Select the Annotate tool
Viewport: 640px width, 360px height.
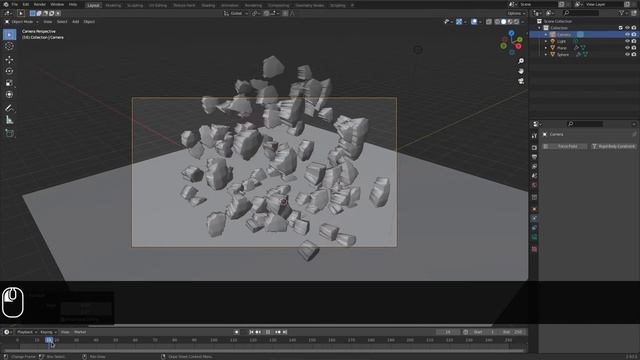click(x=9, y=108)
